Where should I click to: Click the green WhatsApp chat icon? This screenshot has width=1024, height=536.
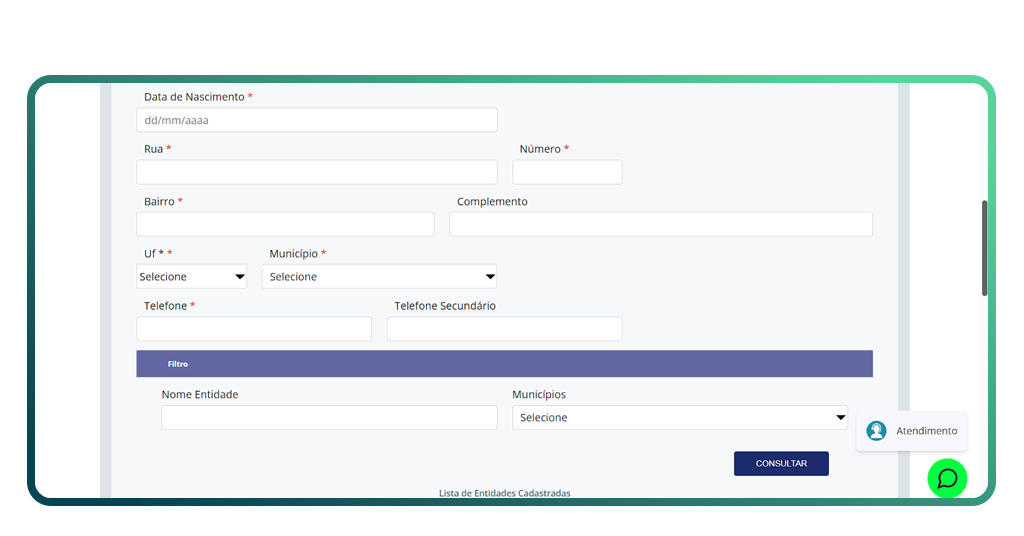[947, 478]
